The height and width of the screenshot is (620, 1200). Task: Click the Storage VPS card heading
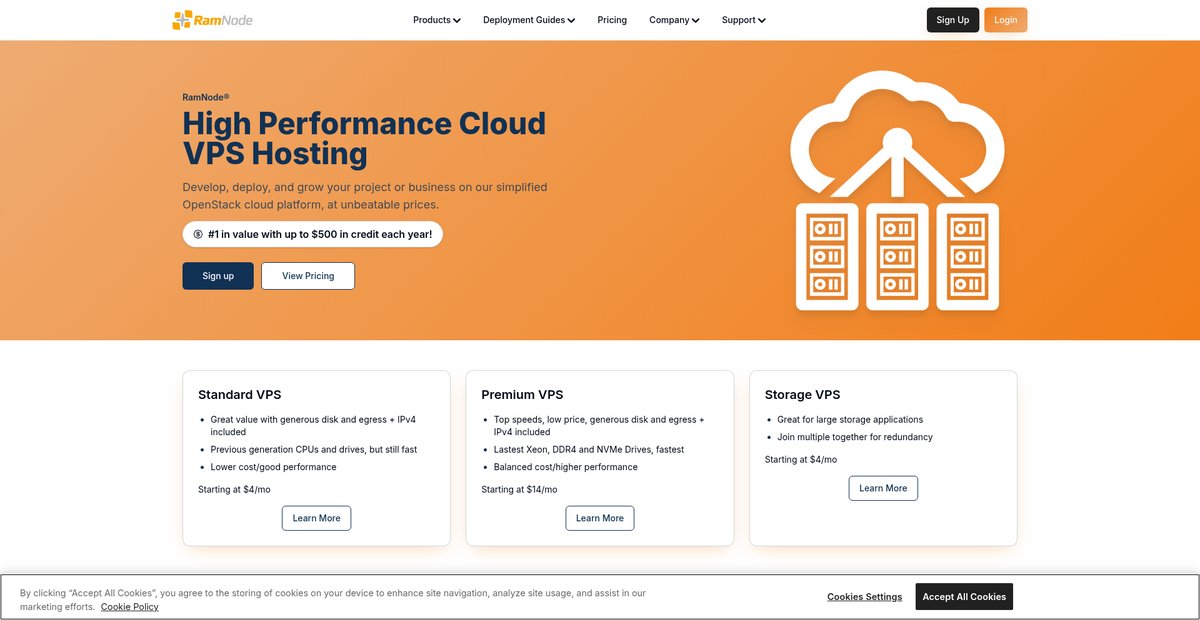click(803, 395)
